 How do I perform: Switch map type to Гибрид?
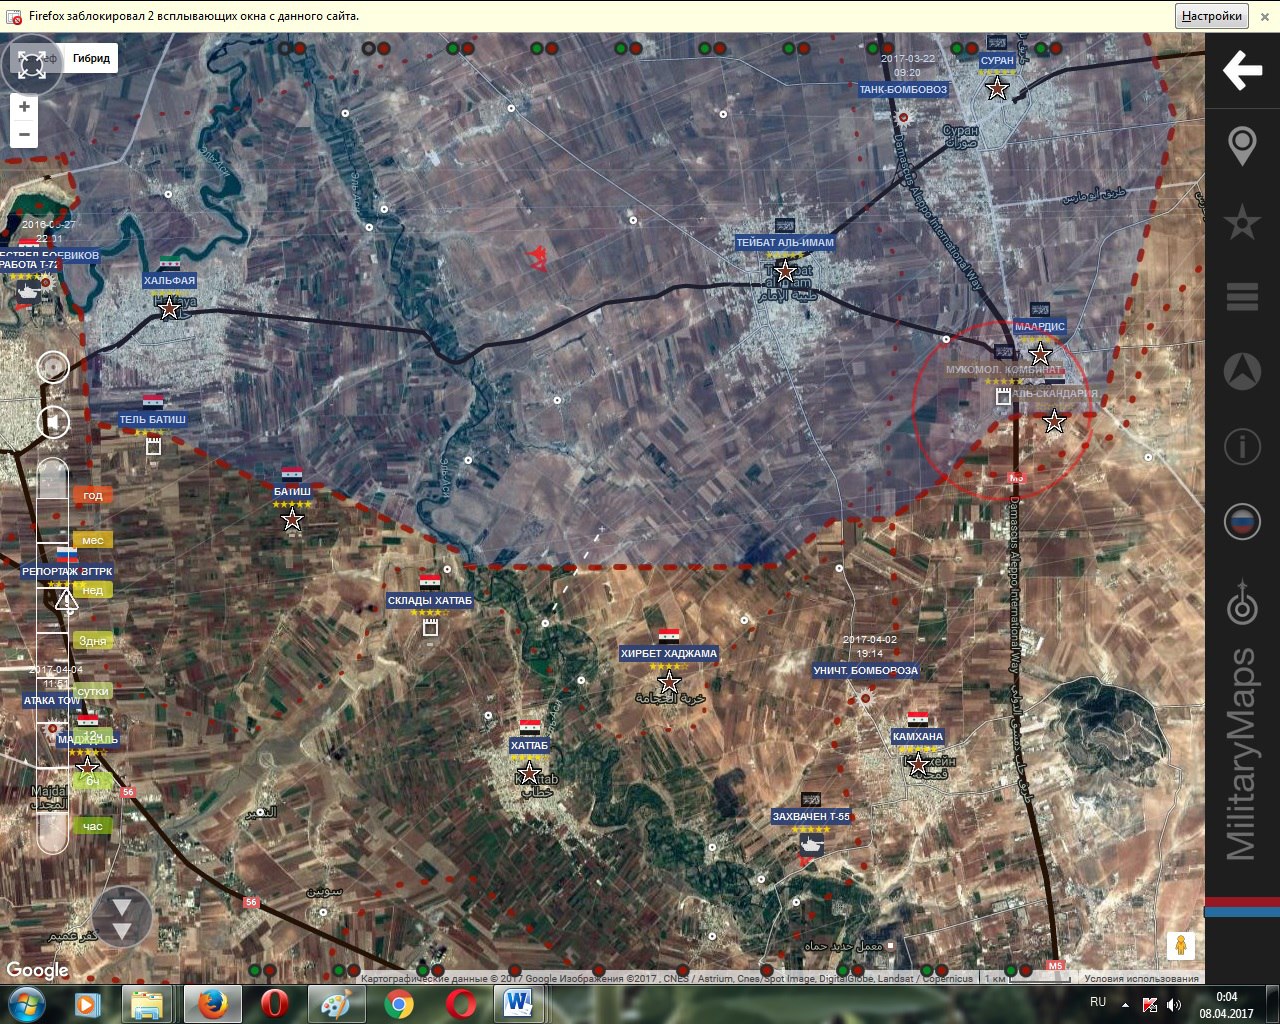tap(91, 58)
